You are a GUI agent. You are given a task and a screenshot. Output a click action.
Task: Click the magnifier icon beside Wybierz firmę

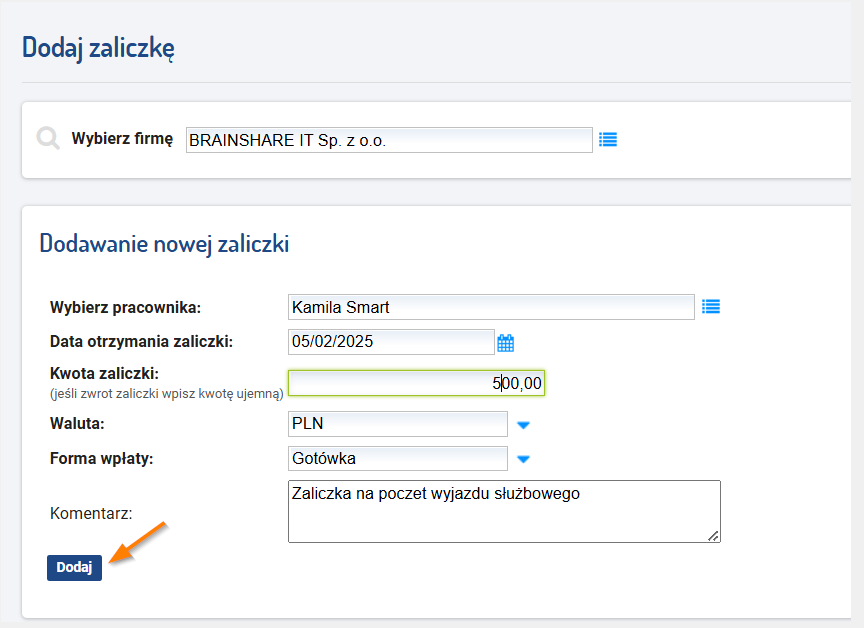48,138
